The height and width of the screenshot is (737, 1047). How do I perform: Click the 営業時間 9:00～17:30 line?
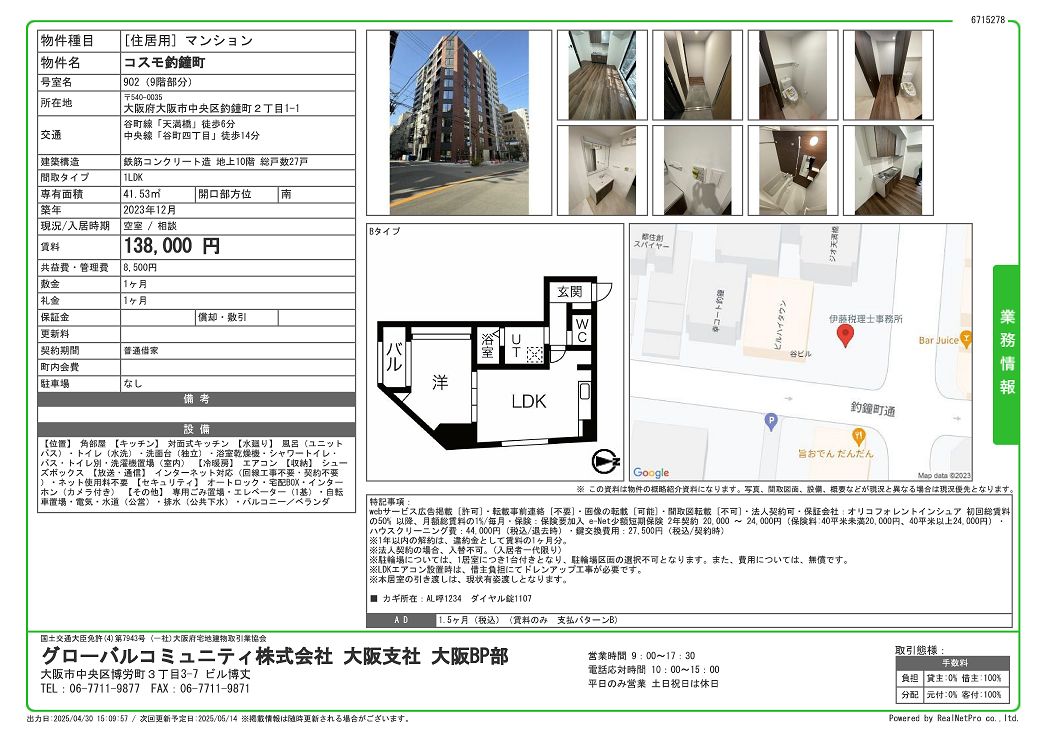click(x=642, y=656)
